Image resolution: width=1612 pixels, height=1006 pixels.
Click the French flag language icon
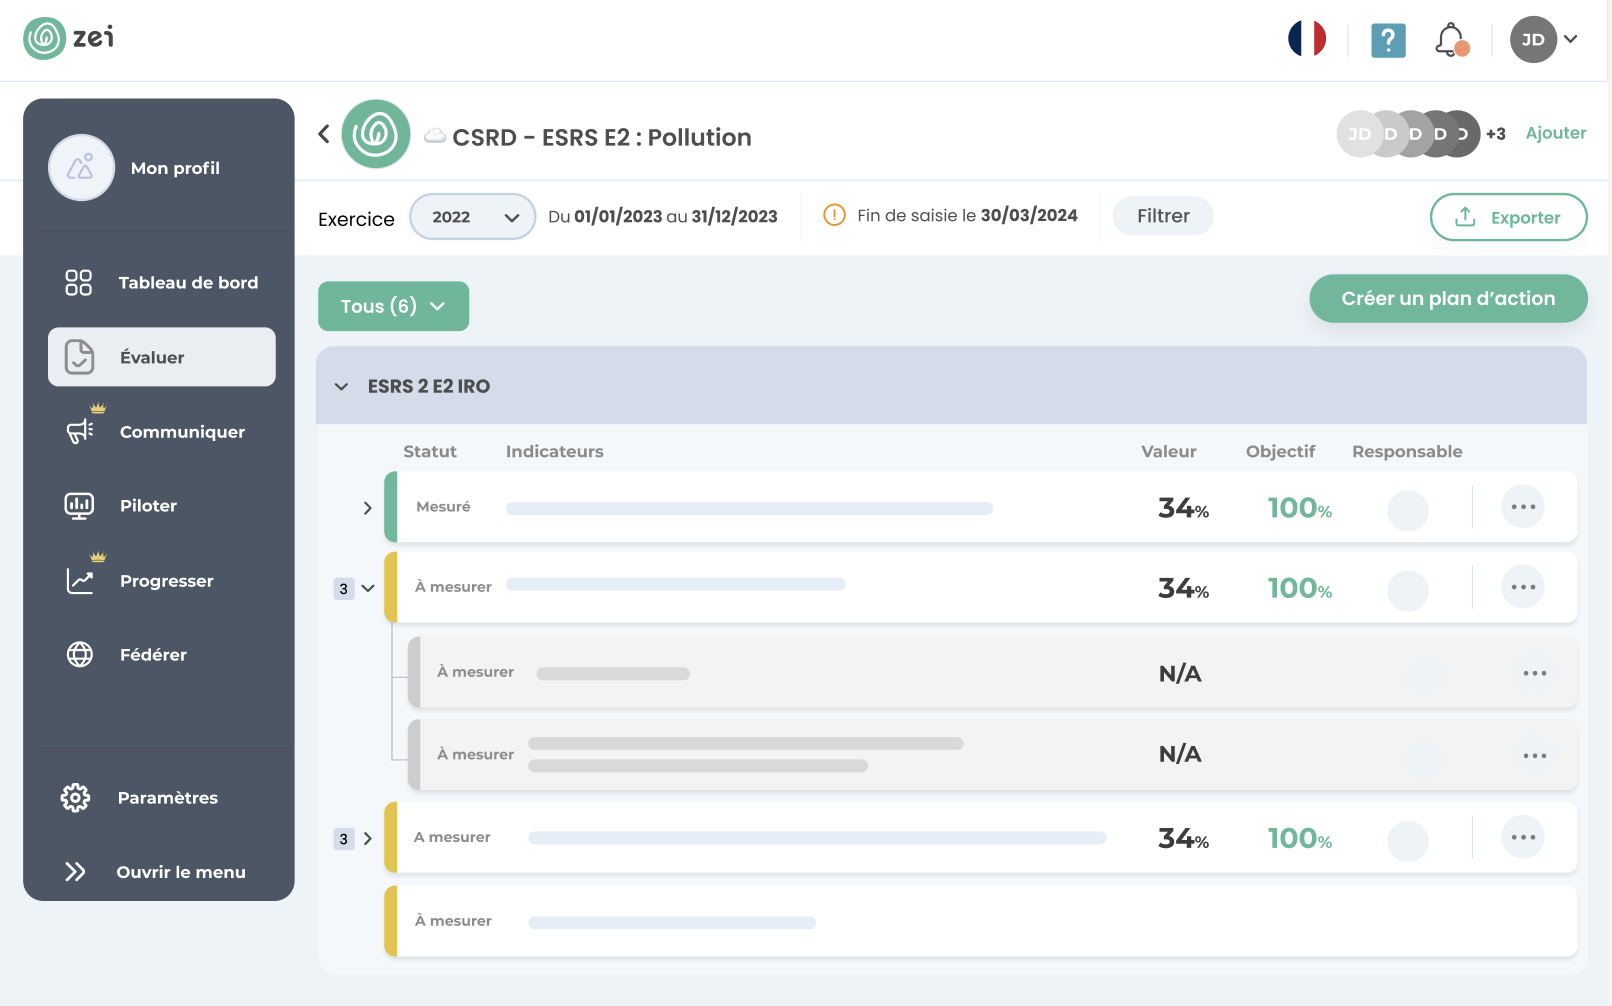coord(1307,38)
